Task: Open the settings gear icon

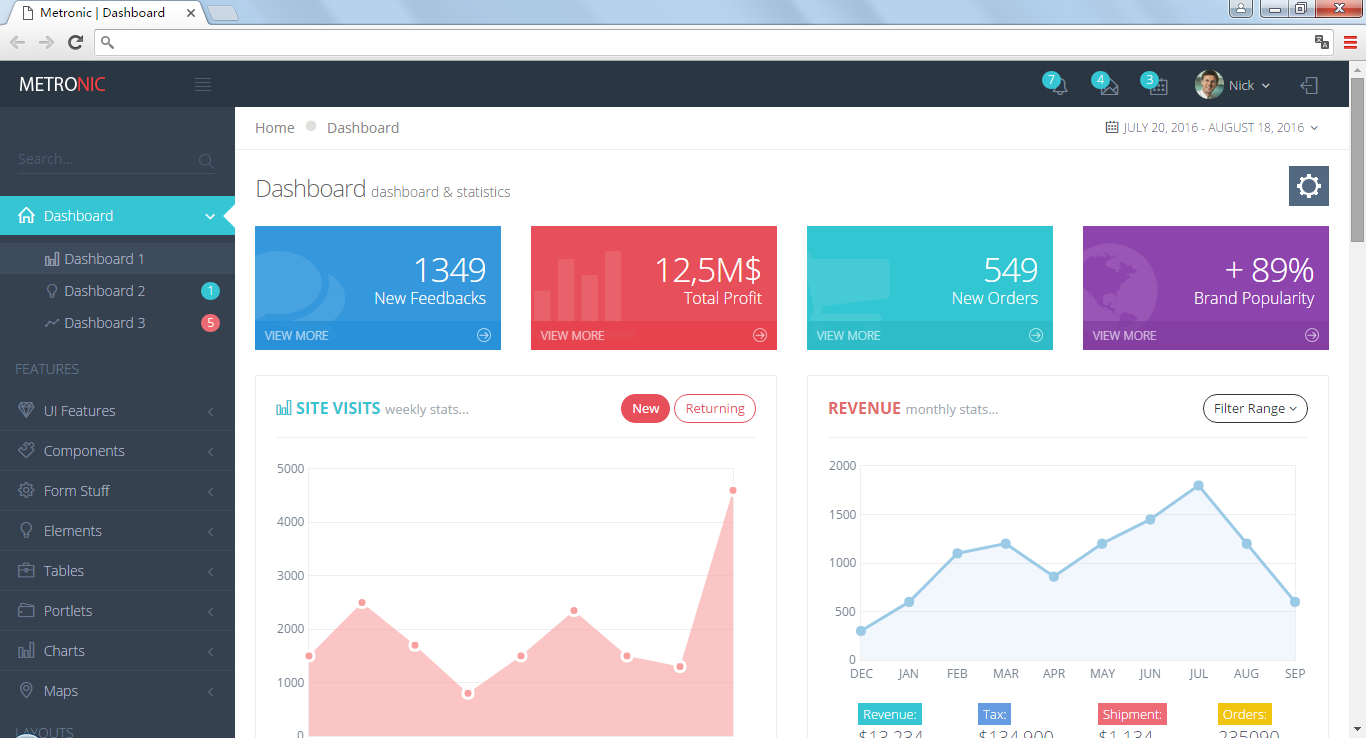Action: pos(1308,186)
